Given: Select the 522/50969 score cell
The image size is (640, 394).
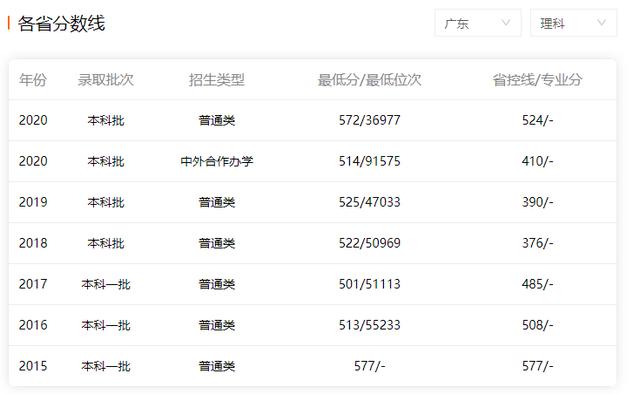Looking at the screenshot, I should click(x=369, y=243).
